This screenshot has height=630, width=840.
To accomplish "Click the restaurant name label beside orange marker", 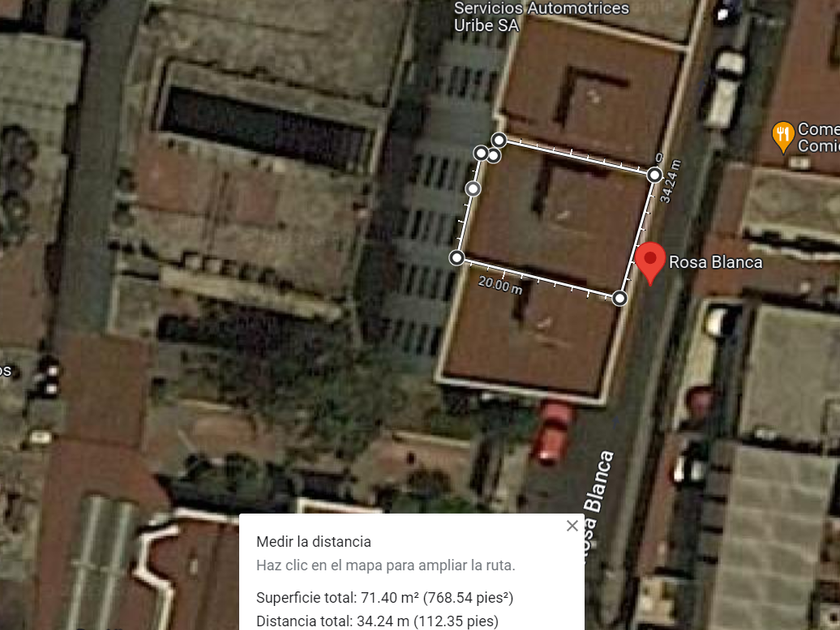I will coord(819,137).
